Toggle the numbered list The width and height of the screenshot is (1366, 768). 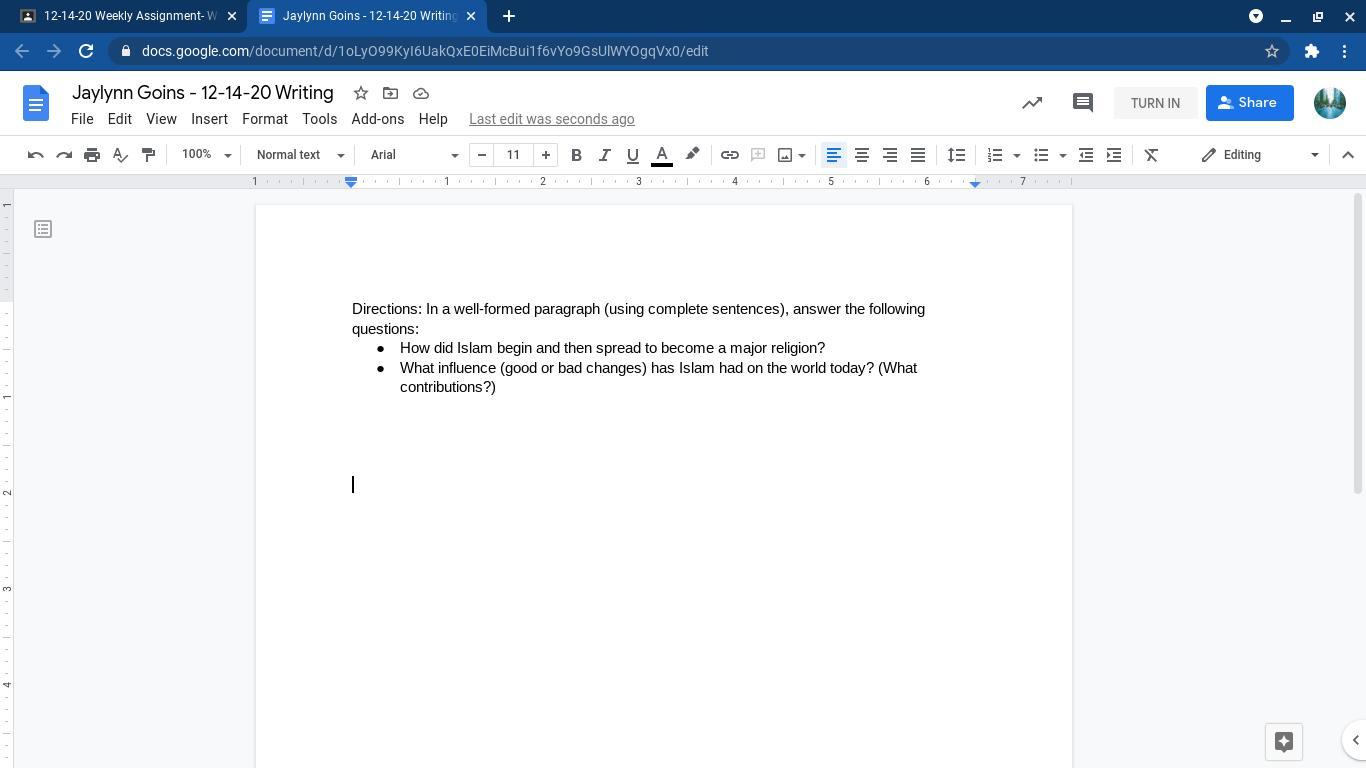point(995,155)
